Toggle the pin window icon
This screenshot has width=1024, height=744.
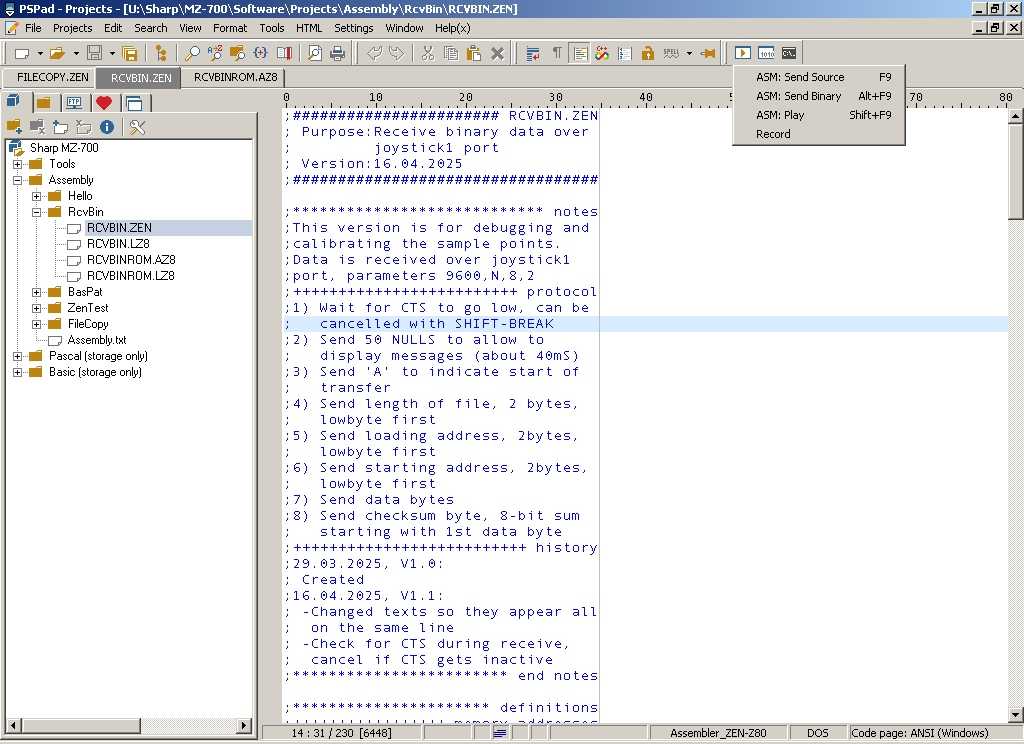tap(707, 54)
